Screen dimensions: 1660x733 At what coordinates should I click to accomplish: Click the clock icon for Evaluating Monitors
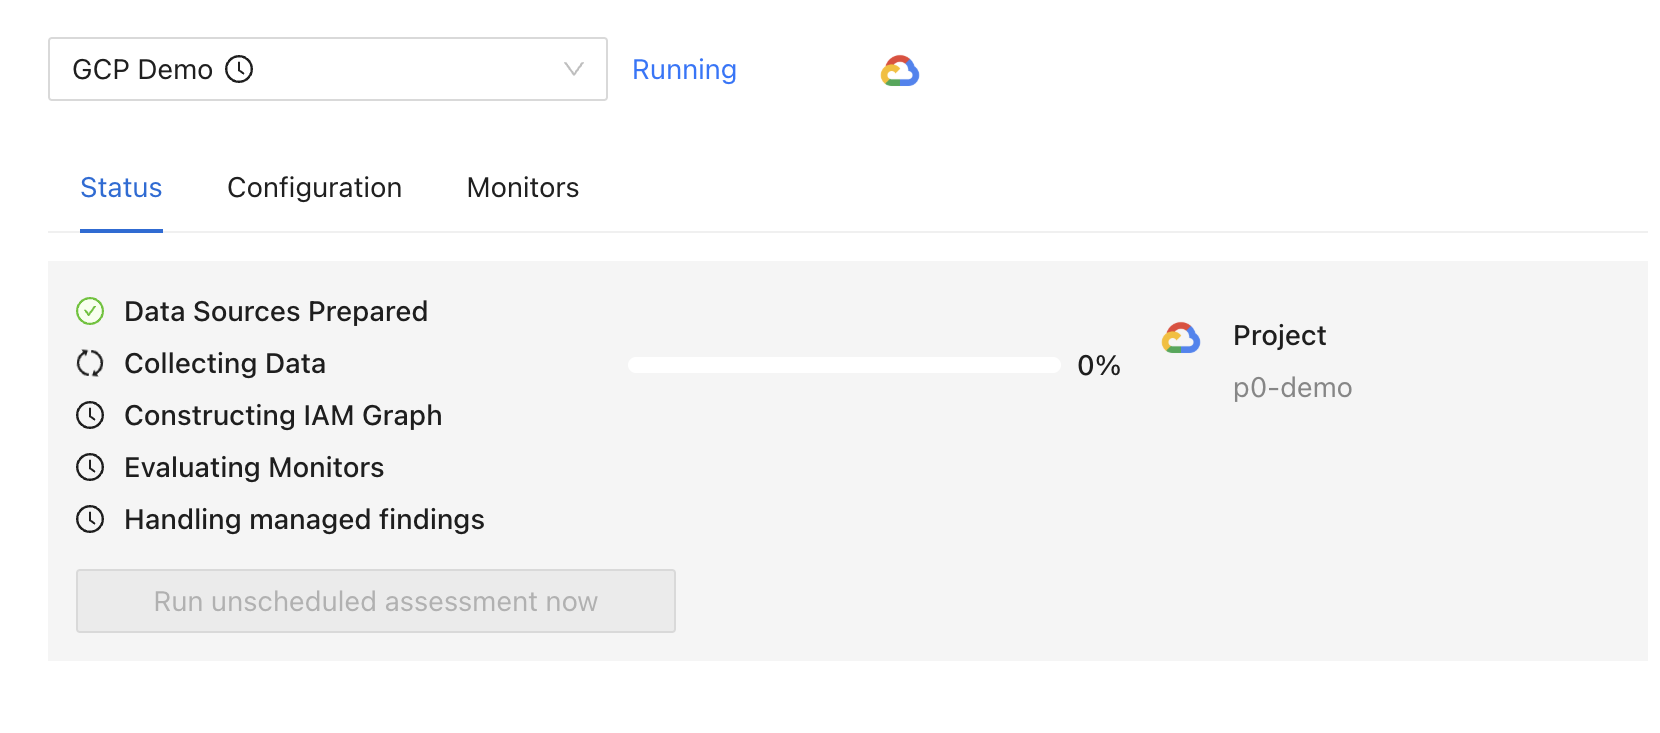coord(90,468)
